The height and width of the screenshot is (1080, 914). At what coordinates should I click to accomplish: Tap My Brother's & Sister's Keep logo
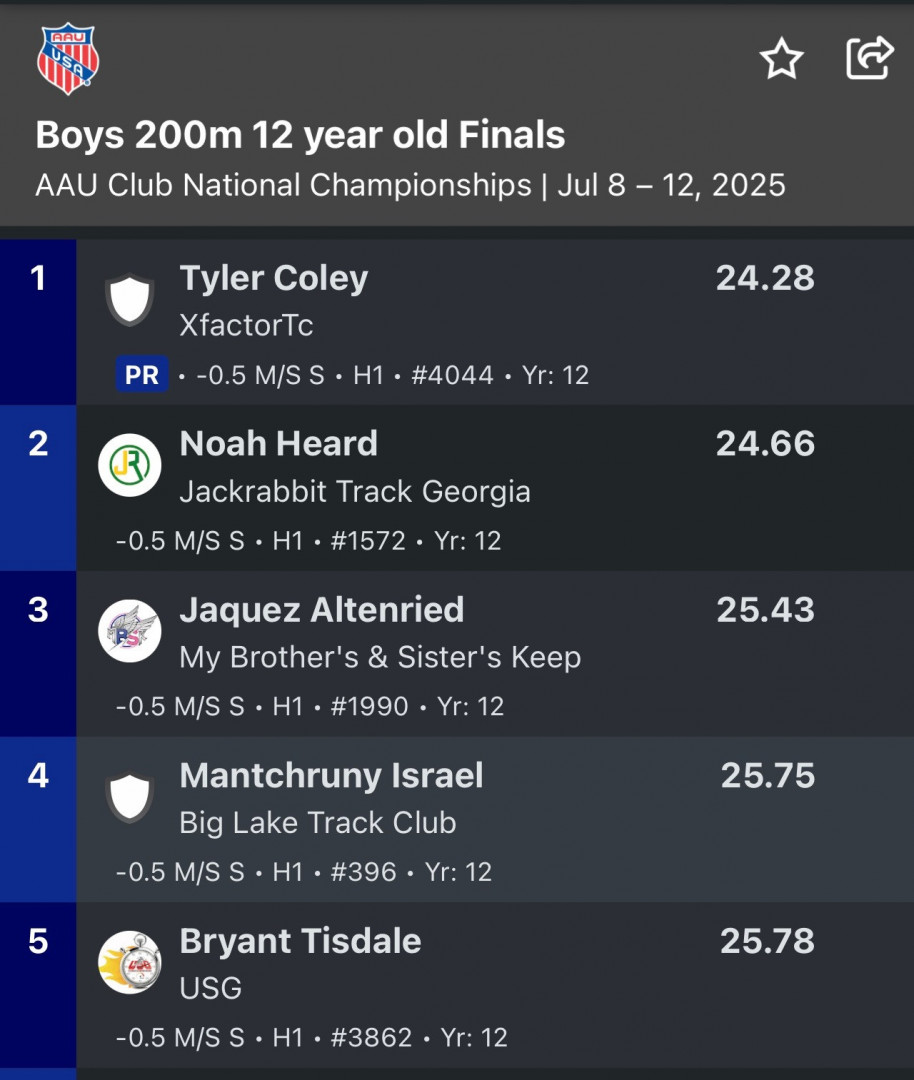[x=129, y=631]
